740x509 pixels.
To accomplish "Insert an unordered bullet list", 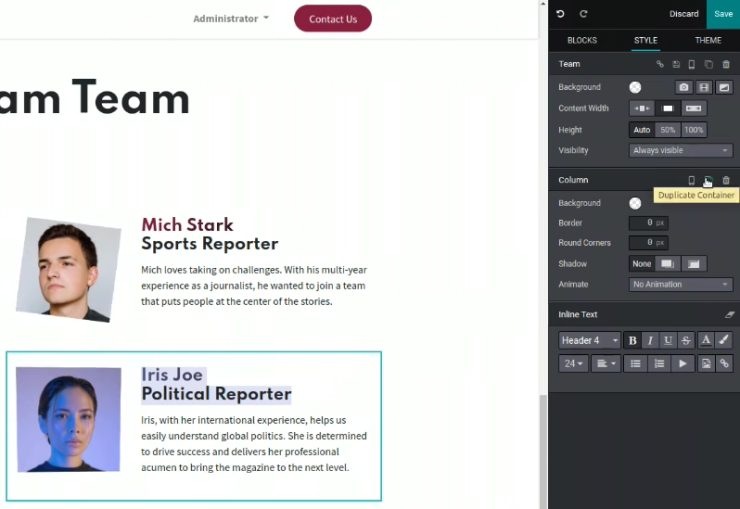I will [635, 364].
